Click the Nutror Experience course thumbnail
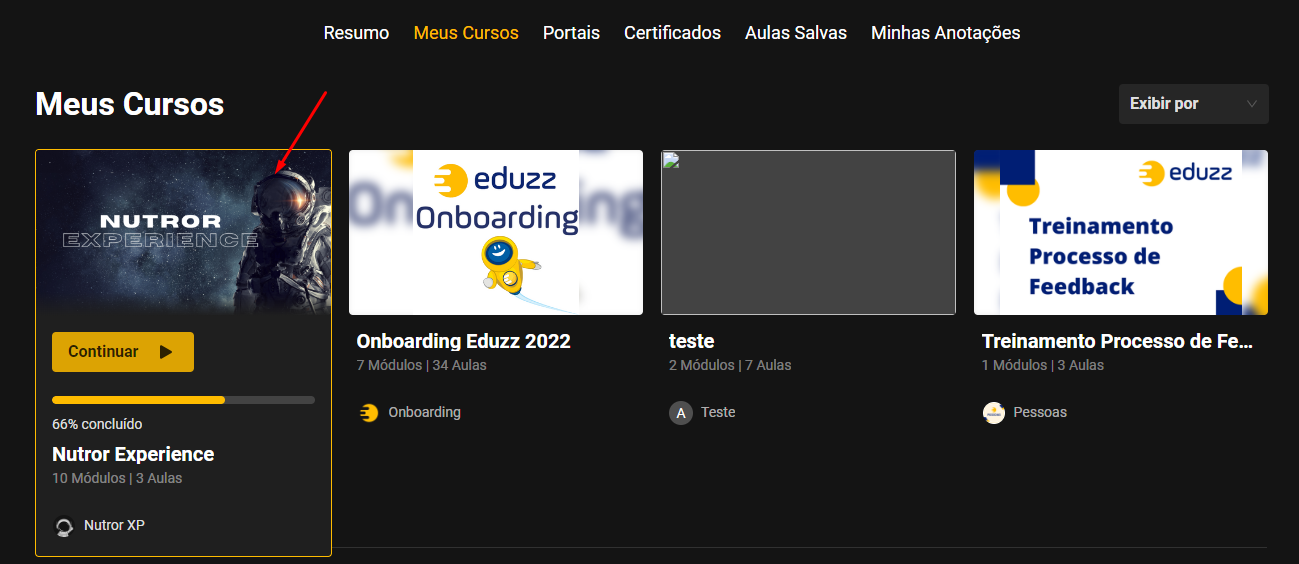This screenshot has height=564, width=1299. tap(183, 233)
